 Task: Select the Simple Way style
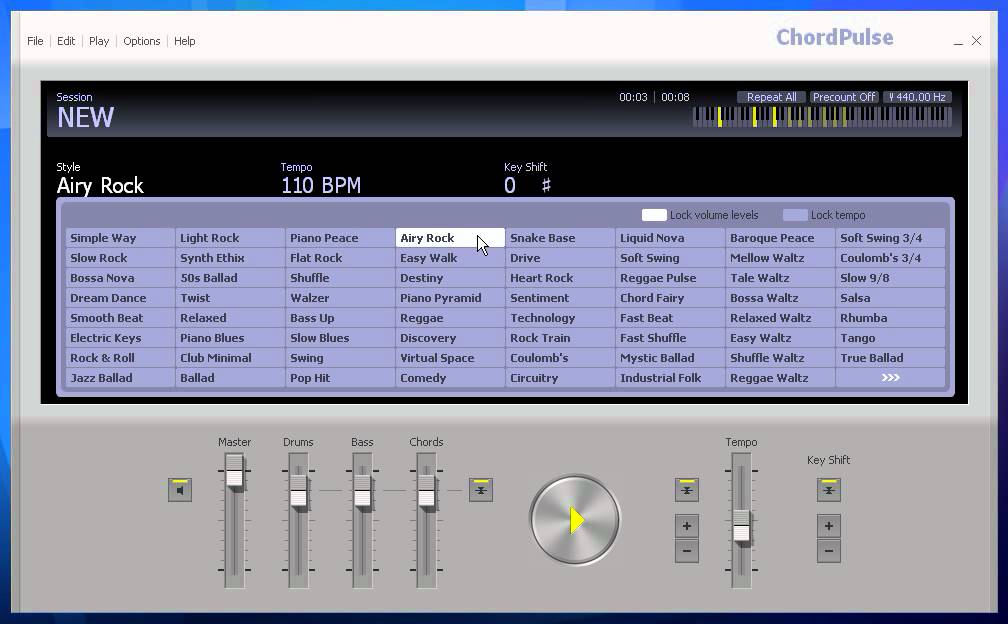point(120,238)
